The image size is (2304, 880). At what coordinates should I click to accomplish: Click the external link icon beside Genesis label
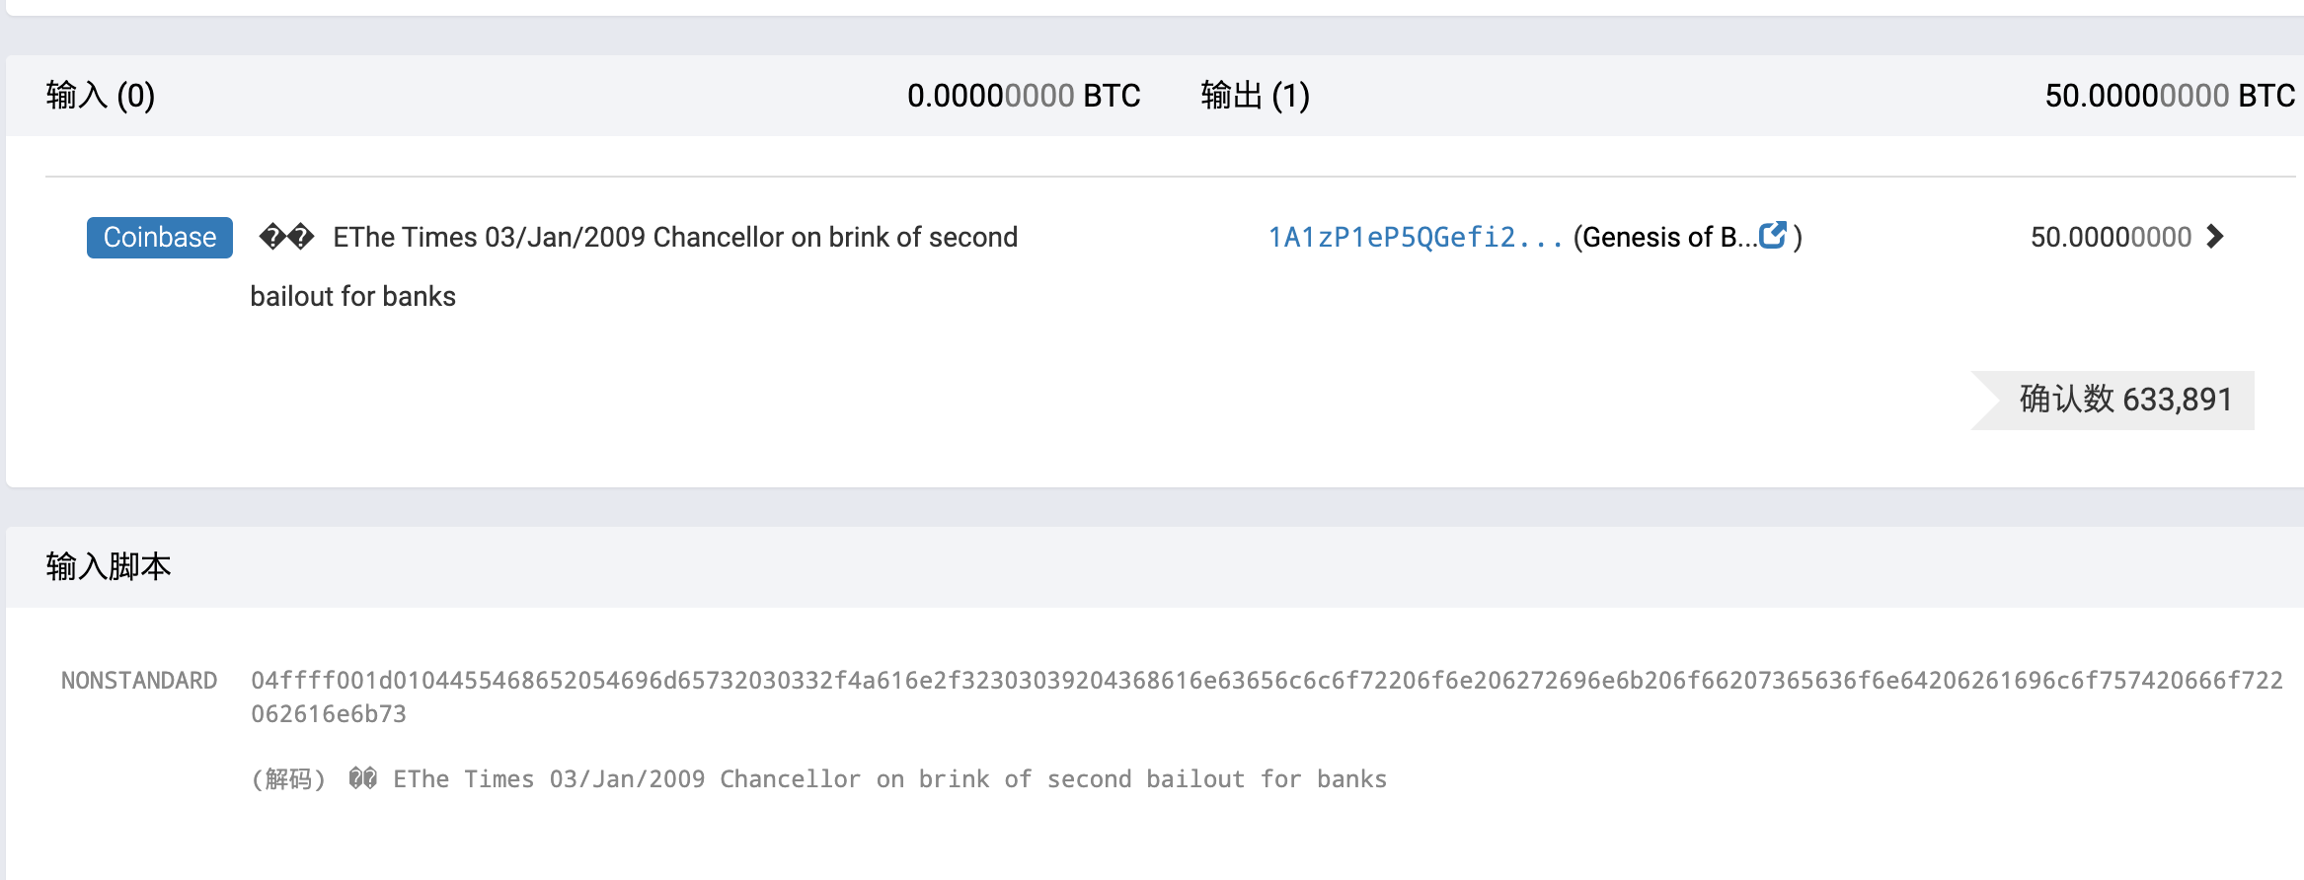point(1772,235)
